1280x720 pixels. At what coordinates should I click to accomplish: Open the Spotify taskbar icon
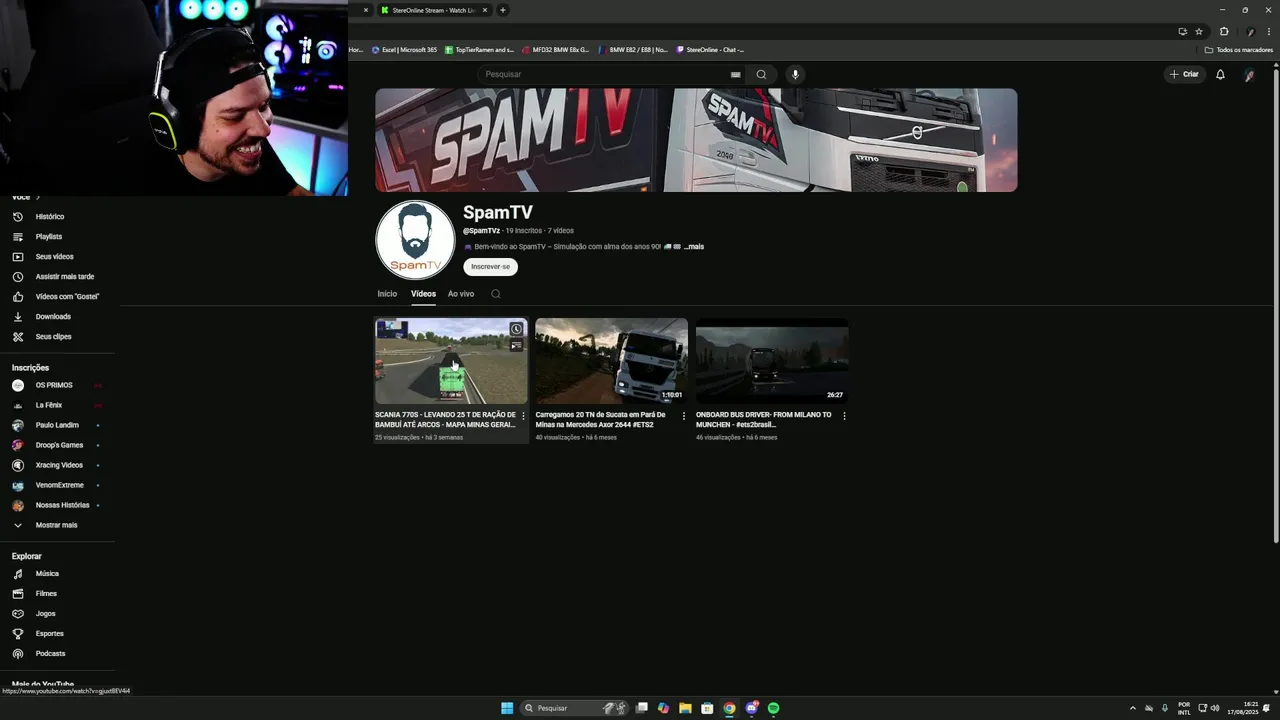[x=773, y=708]
